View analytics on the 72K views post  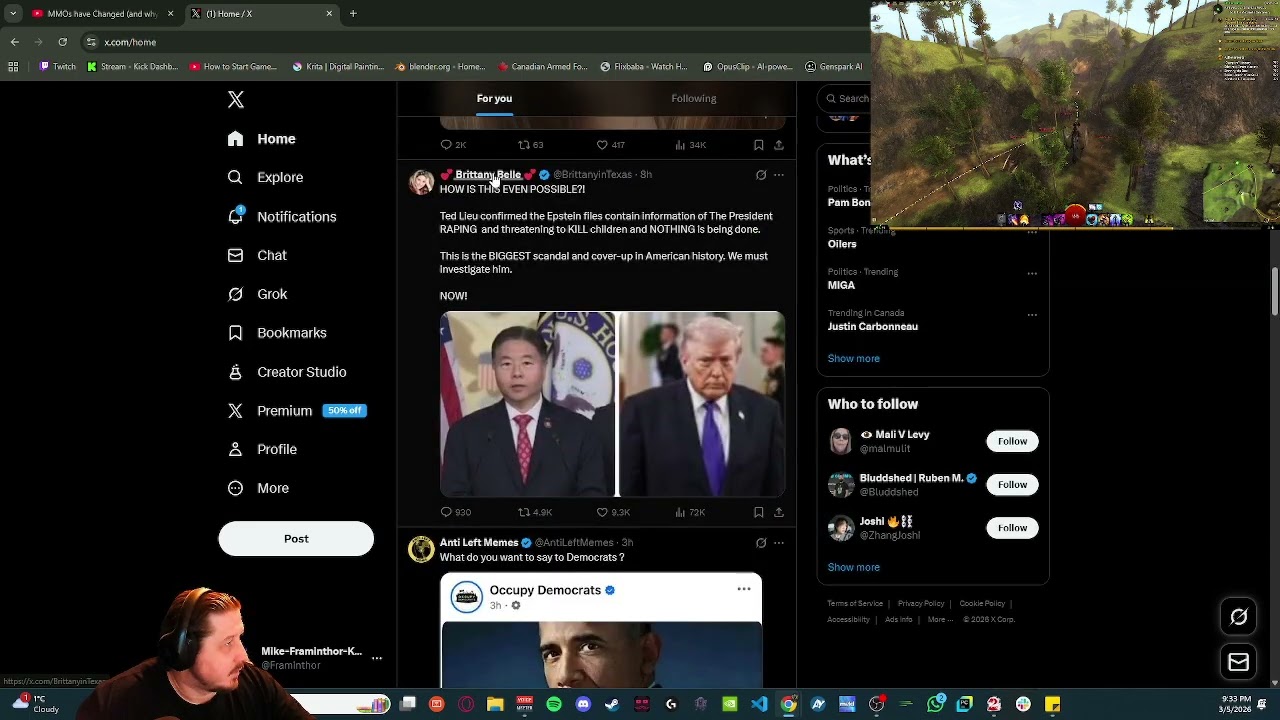[690, 512]
